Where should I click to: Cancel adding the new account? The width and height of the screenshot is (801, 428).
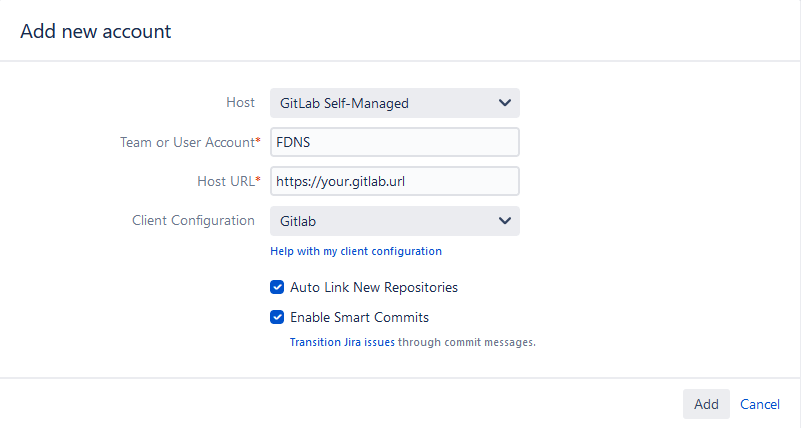click(x=760, y=404)
